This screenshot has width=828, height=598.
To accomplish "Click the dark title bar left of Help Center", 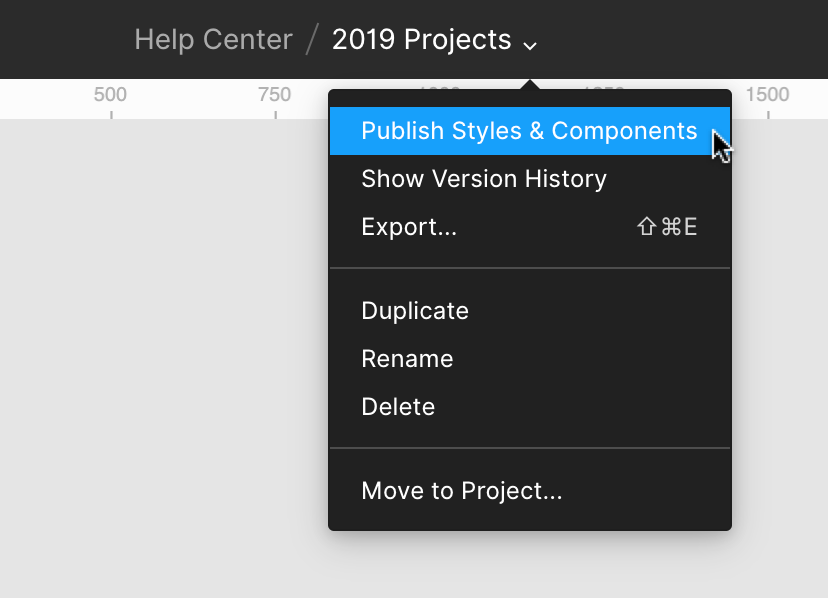I will pyautogui.click(x=60, y=40).
